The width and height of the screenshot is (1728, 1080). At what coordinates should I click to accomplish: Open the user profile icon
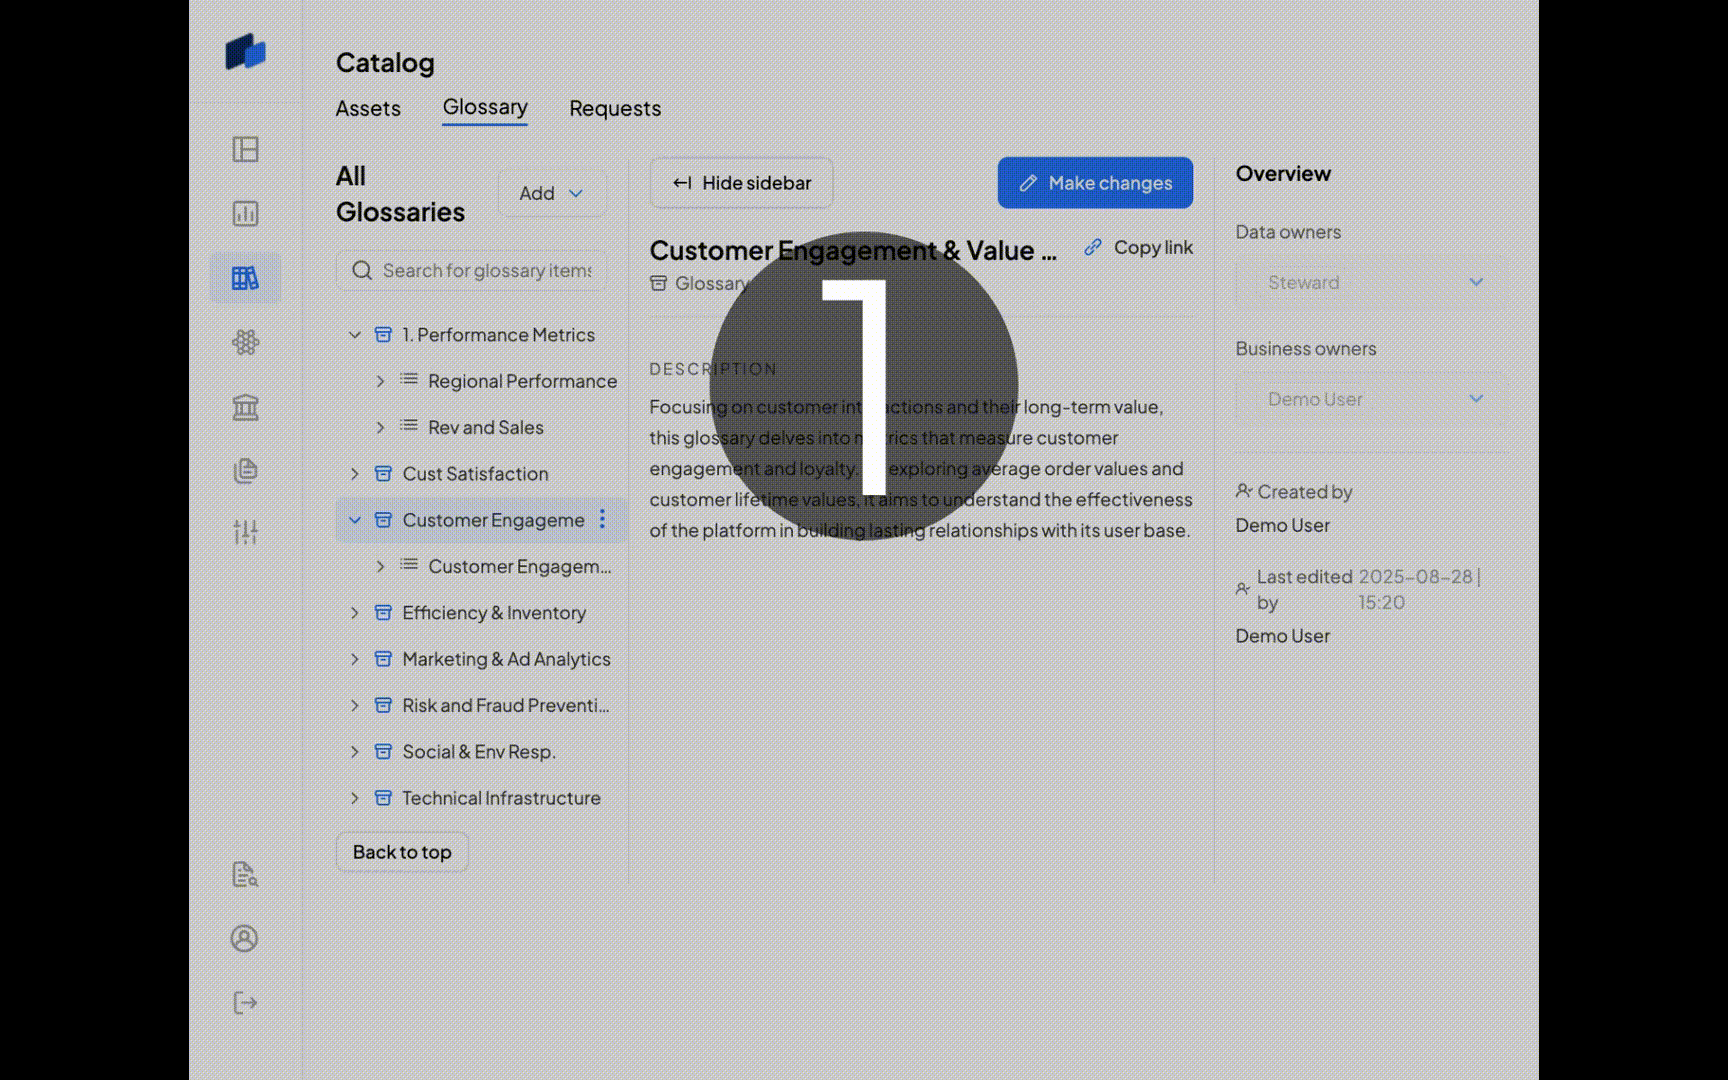coord(245,939)
